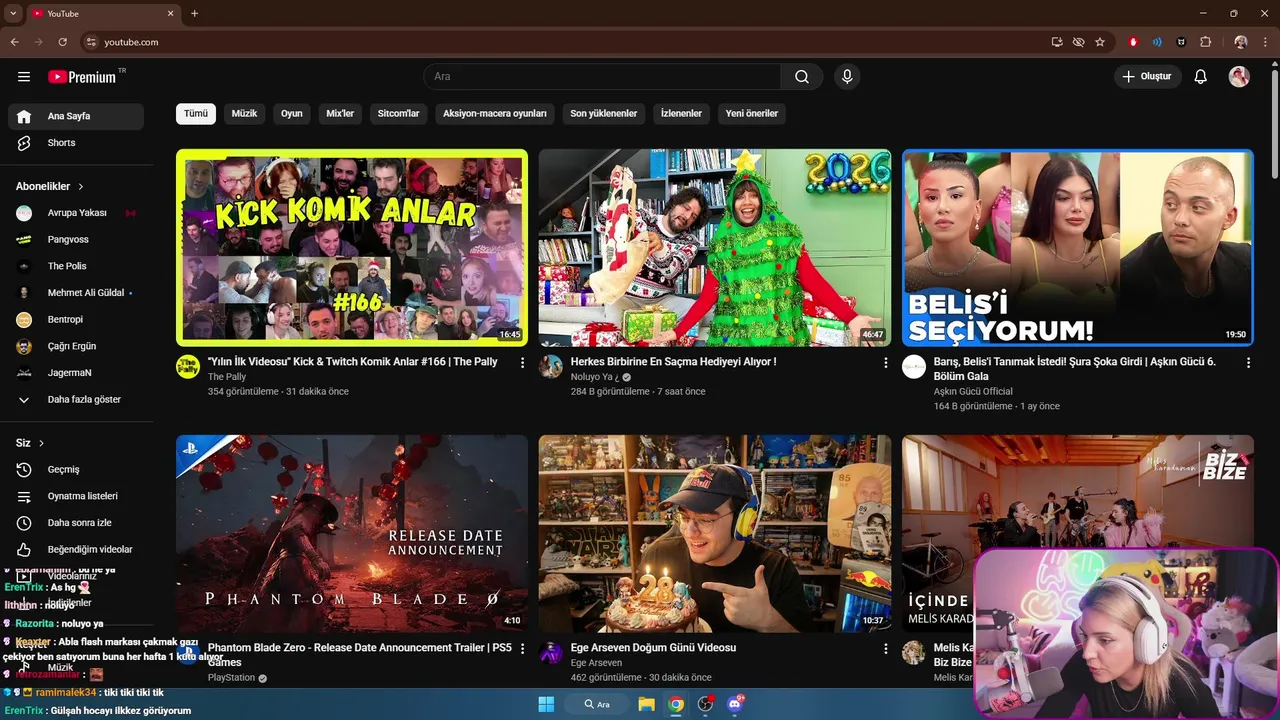The image size is (1280, 720).
Task: Open Beğendiğim videolar liked videos
Action: (x=76, y=549)
